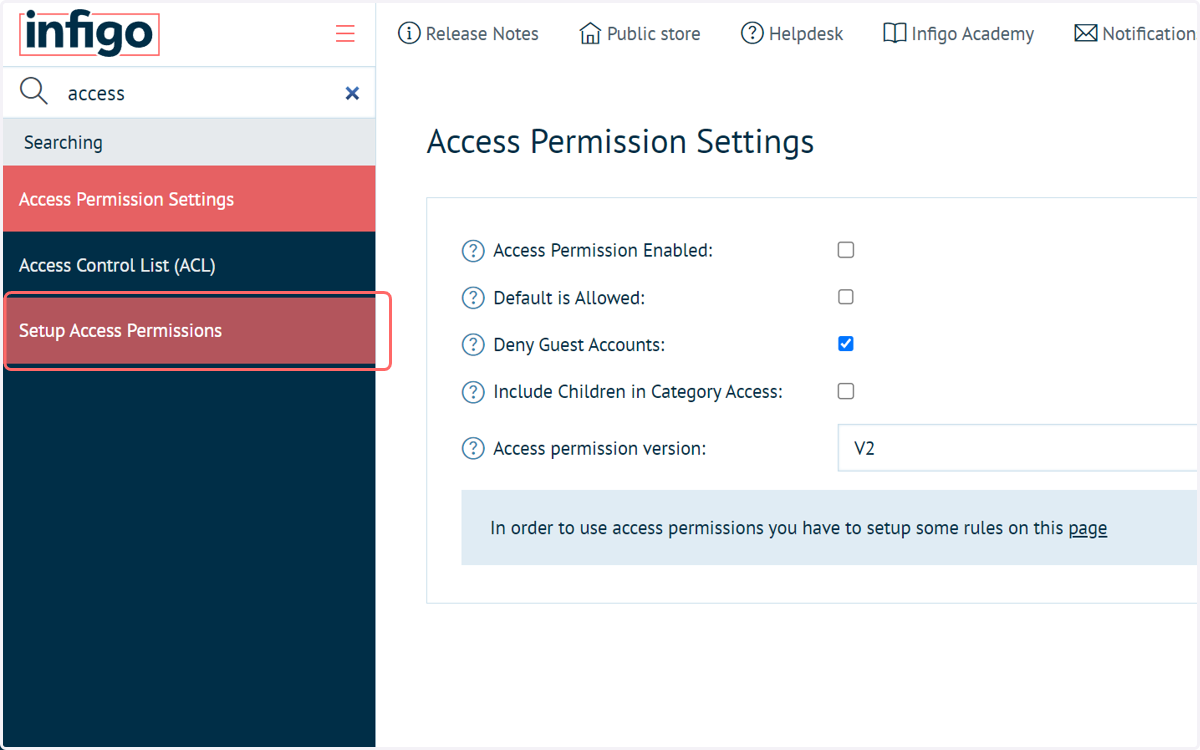
Task: Enable the Access Permission Enabled checkbox
Action: click(846, 250)
